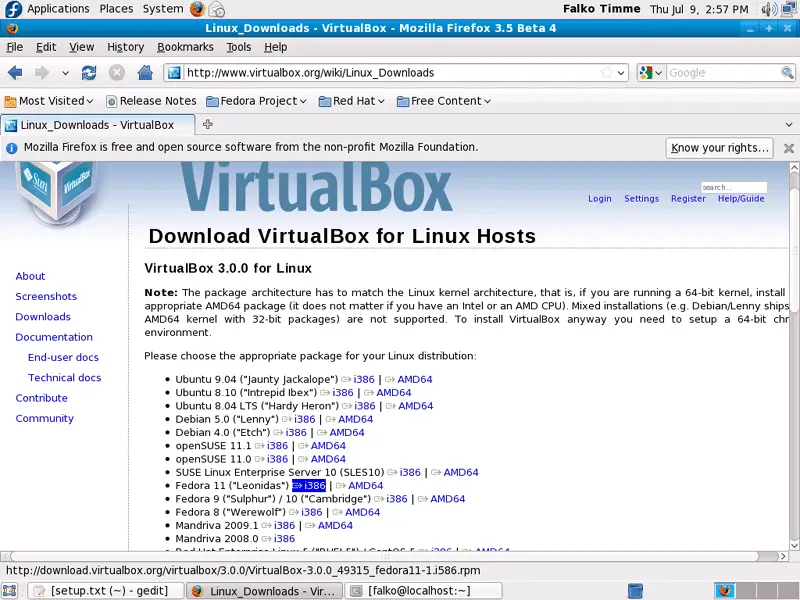Expand the URL bar history dropdown
This screenshot has width=800, height=600.
click(621, 72)
